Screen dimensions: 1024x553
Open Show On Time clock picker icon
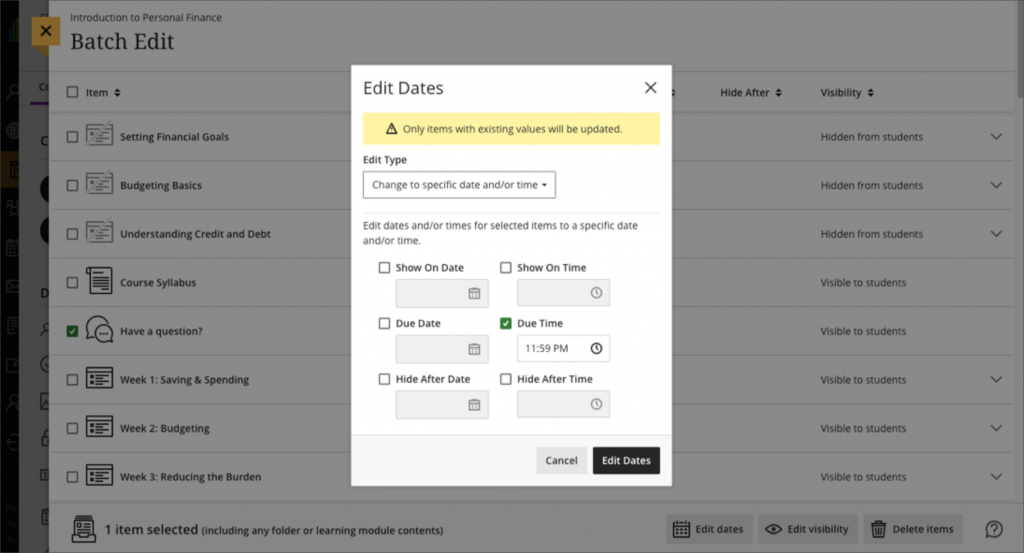[x=596, y=293]
